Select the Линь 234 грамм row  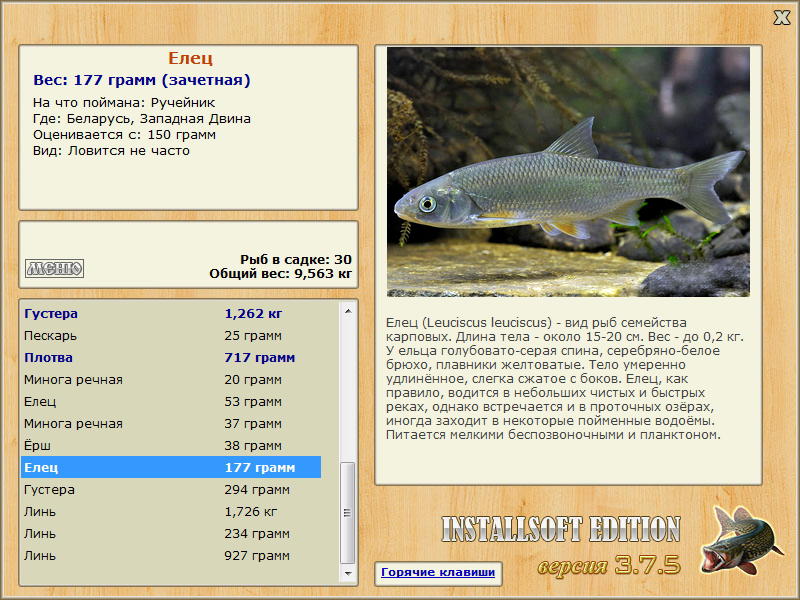click(x=171, y=533)
